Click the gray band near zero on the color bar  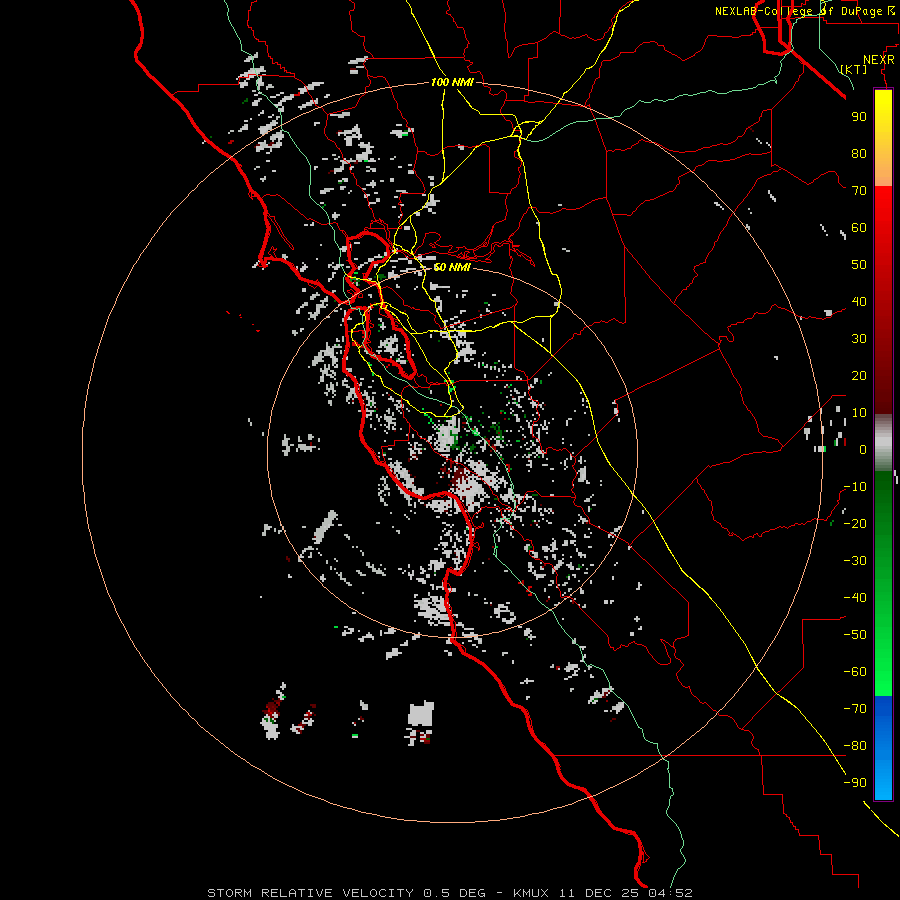(883, 443)
